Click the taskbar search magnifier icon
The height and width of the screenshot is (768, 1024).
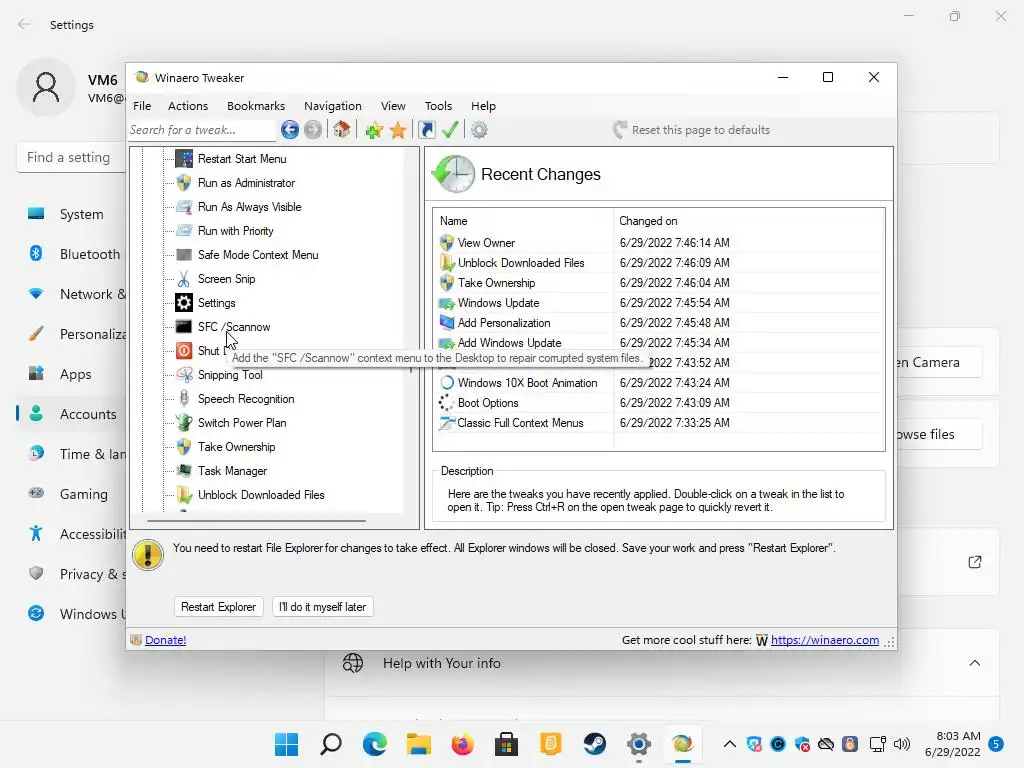(331, 744)
